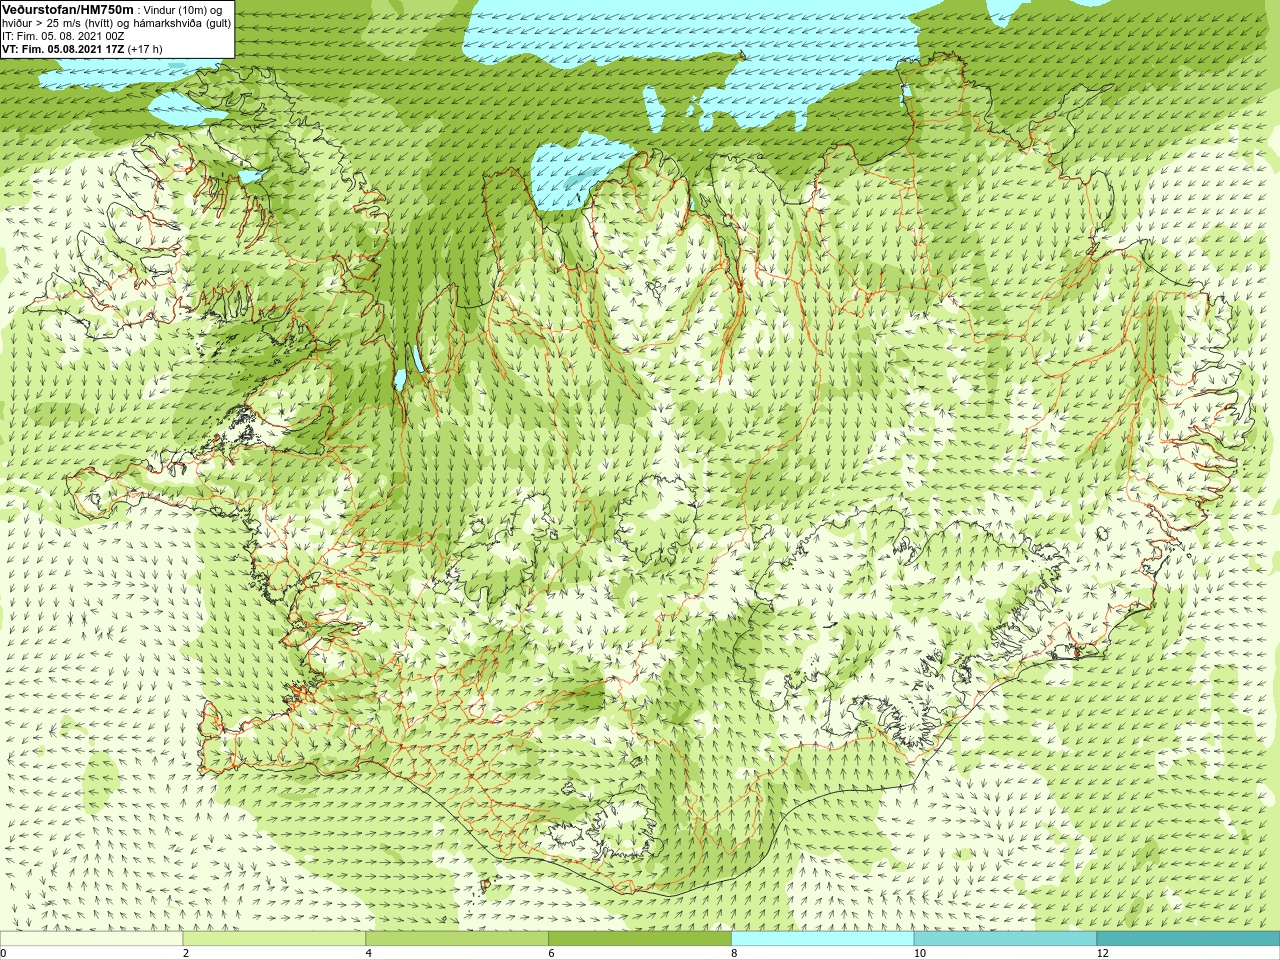Click the legend scale label '4'

click(x=369, y=953)
